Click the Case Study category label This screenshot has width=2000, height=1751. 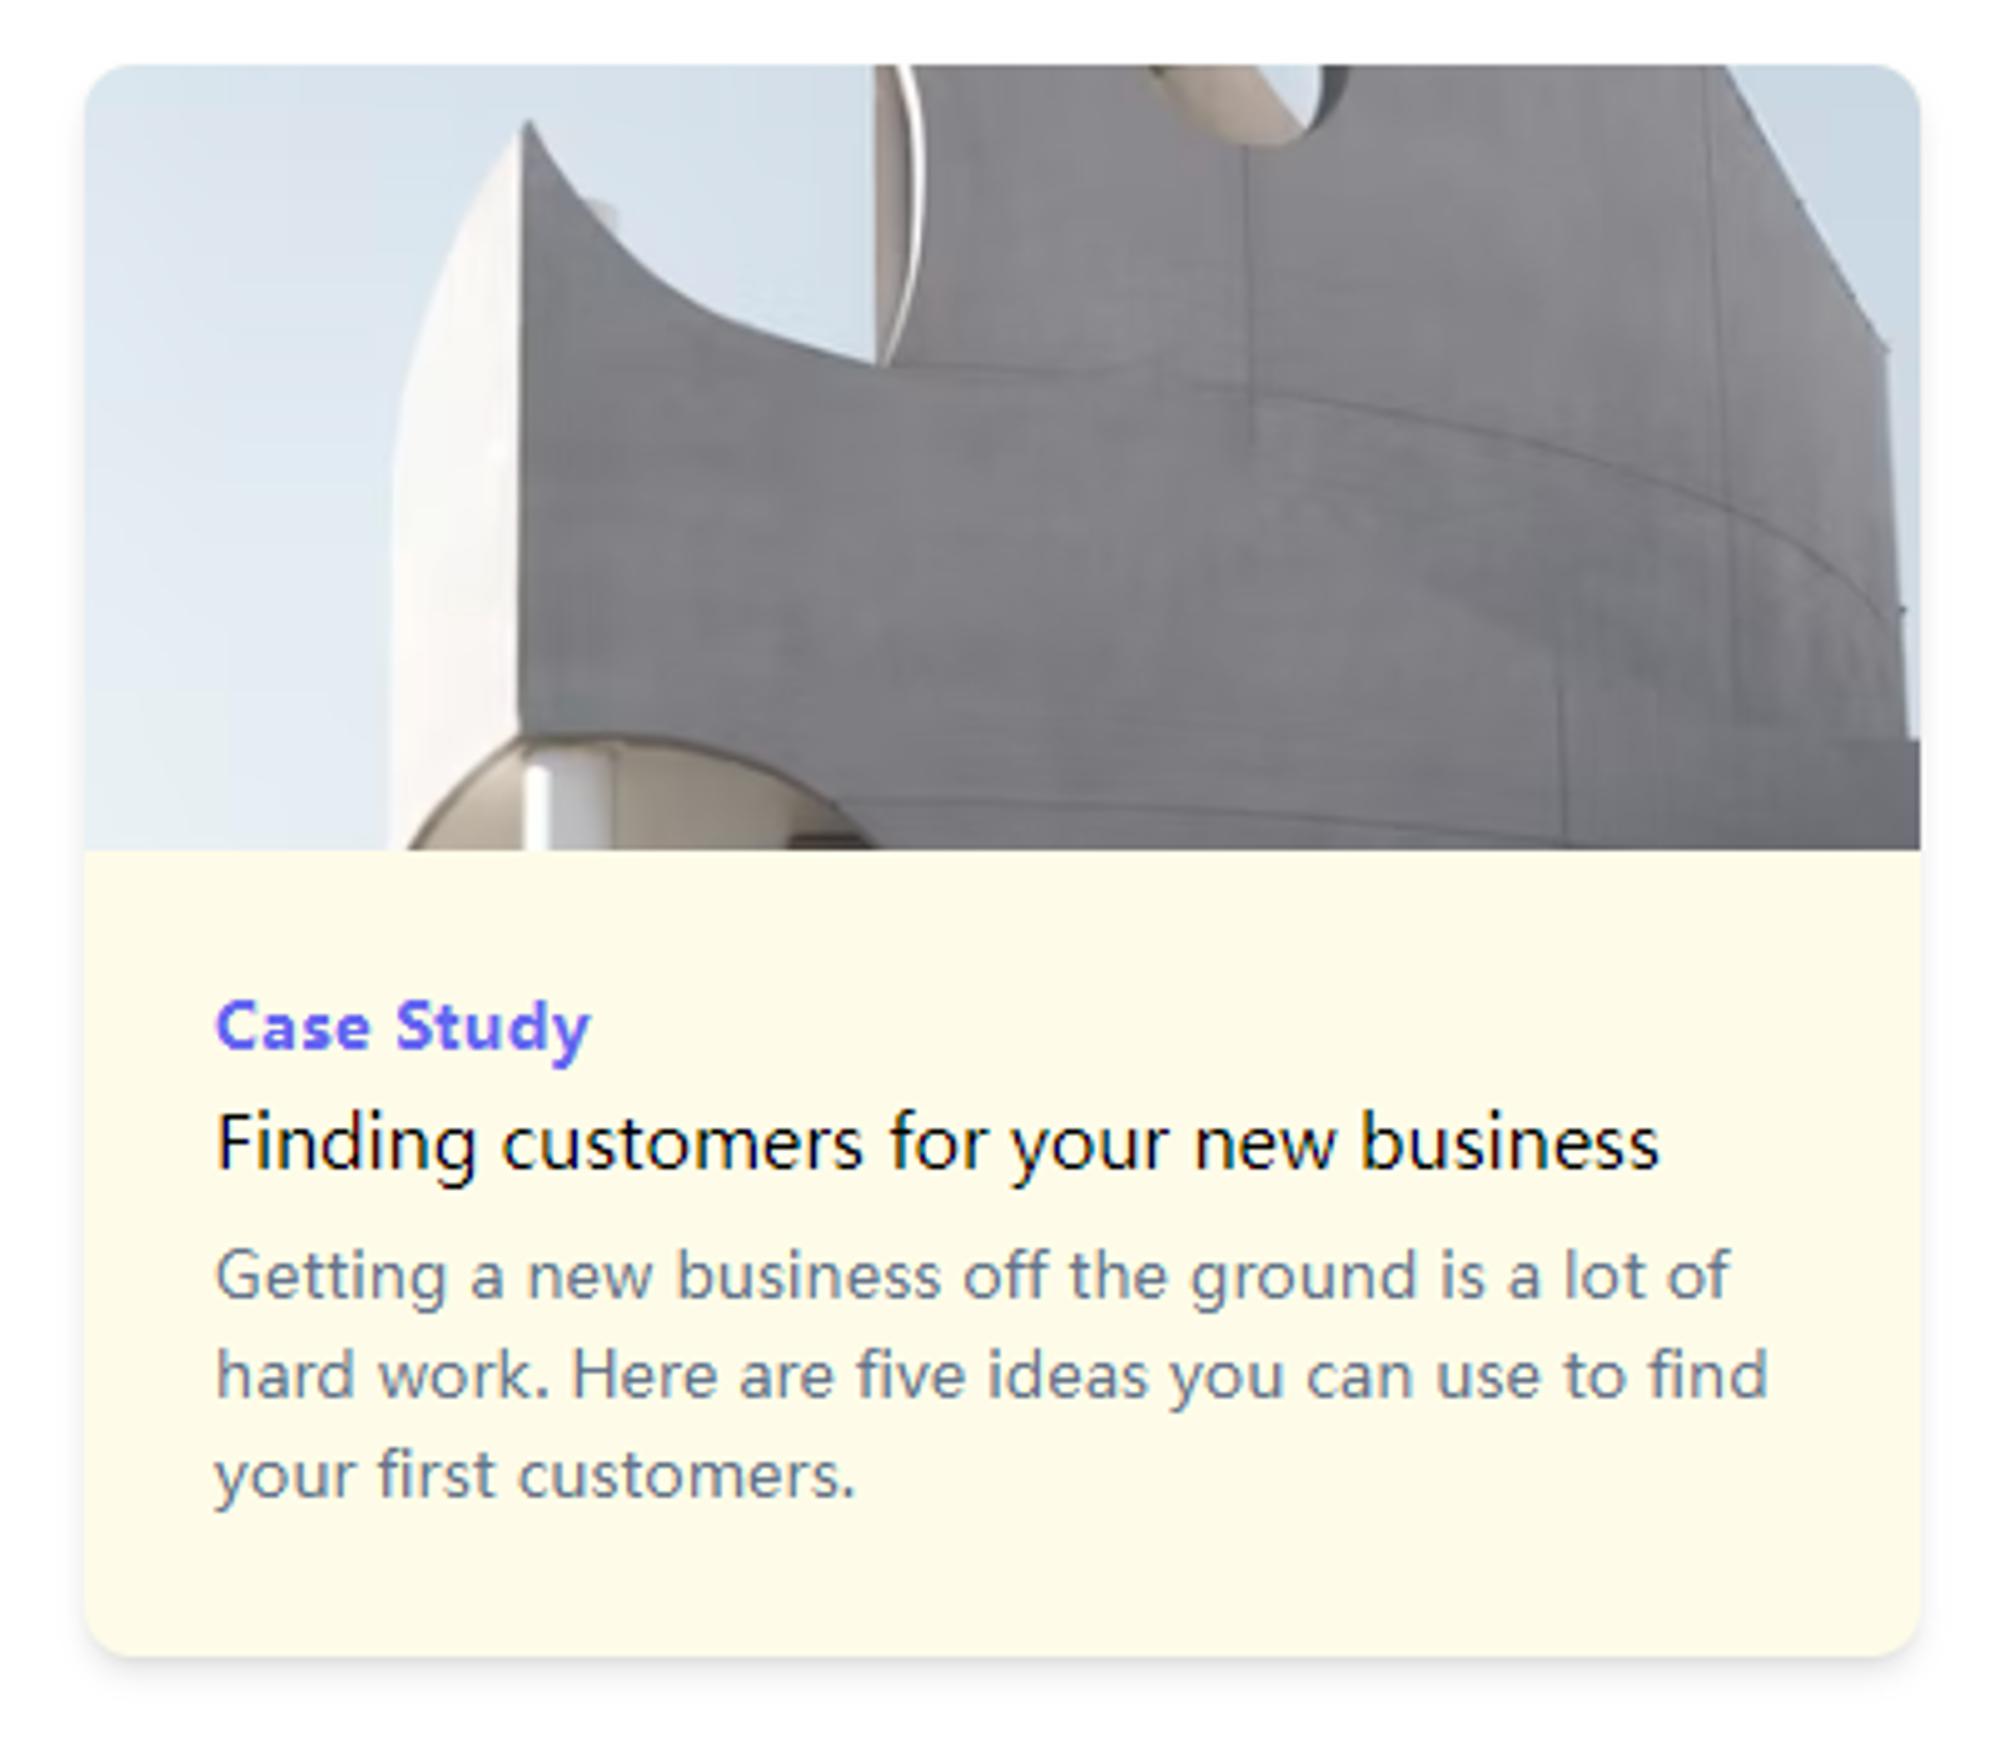(403, 1027)
